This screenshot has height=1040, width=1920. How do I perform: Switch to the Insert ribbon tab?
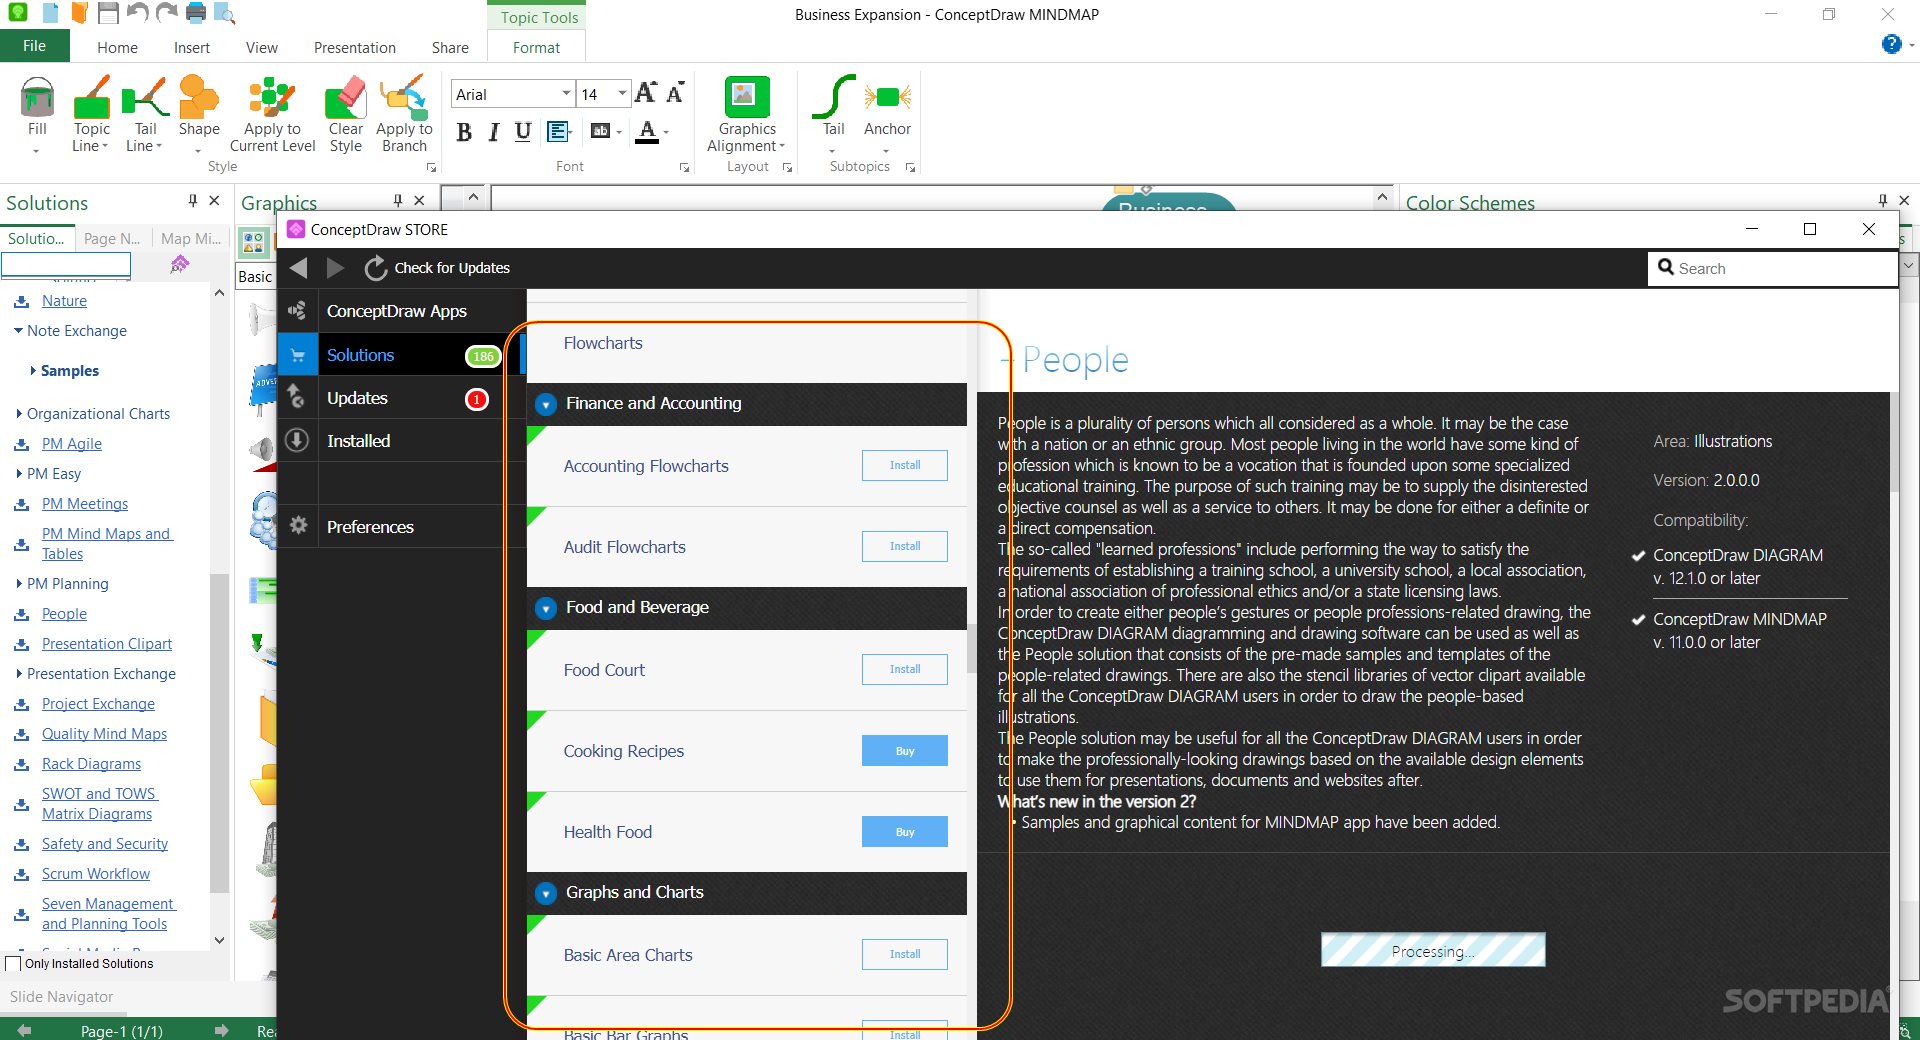coord(191,47)
